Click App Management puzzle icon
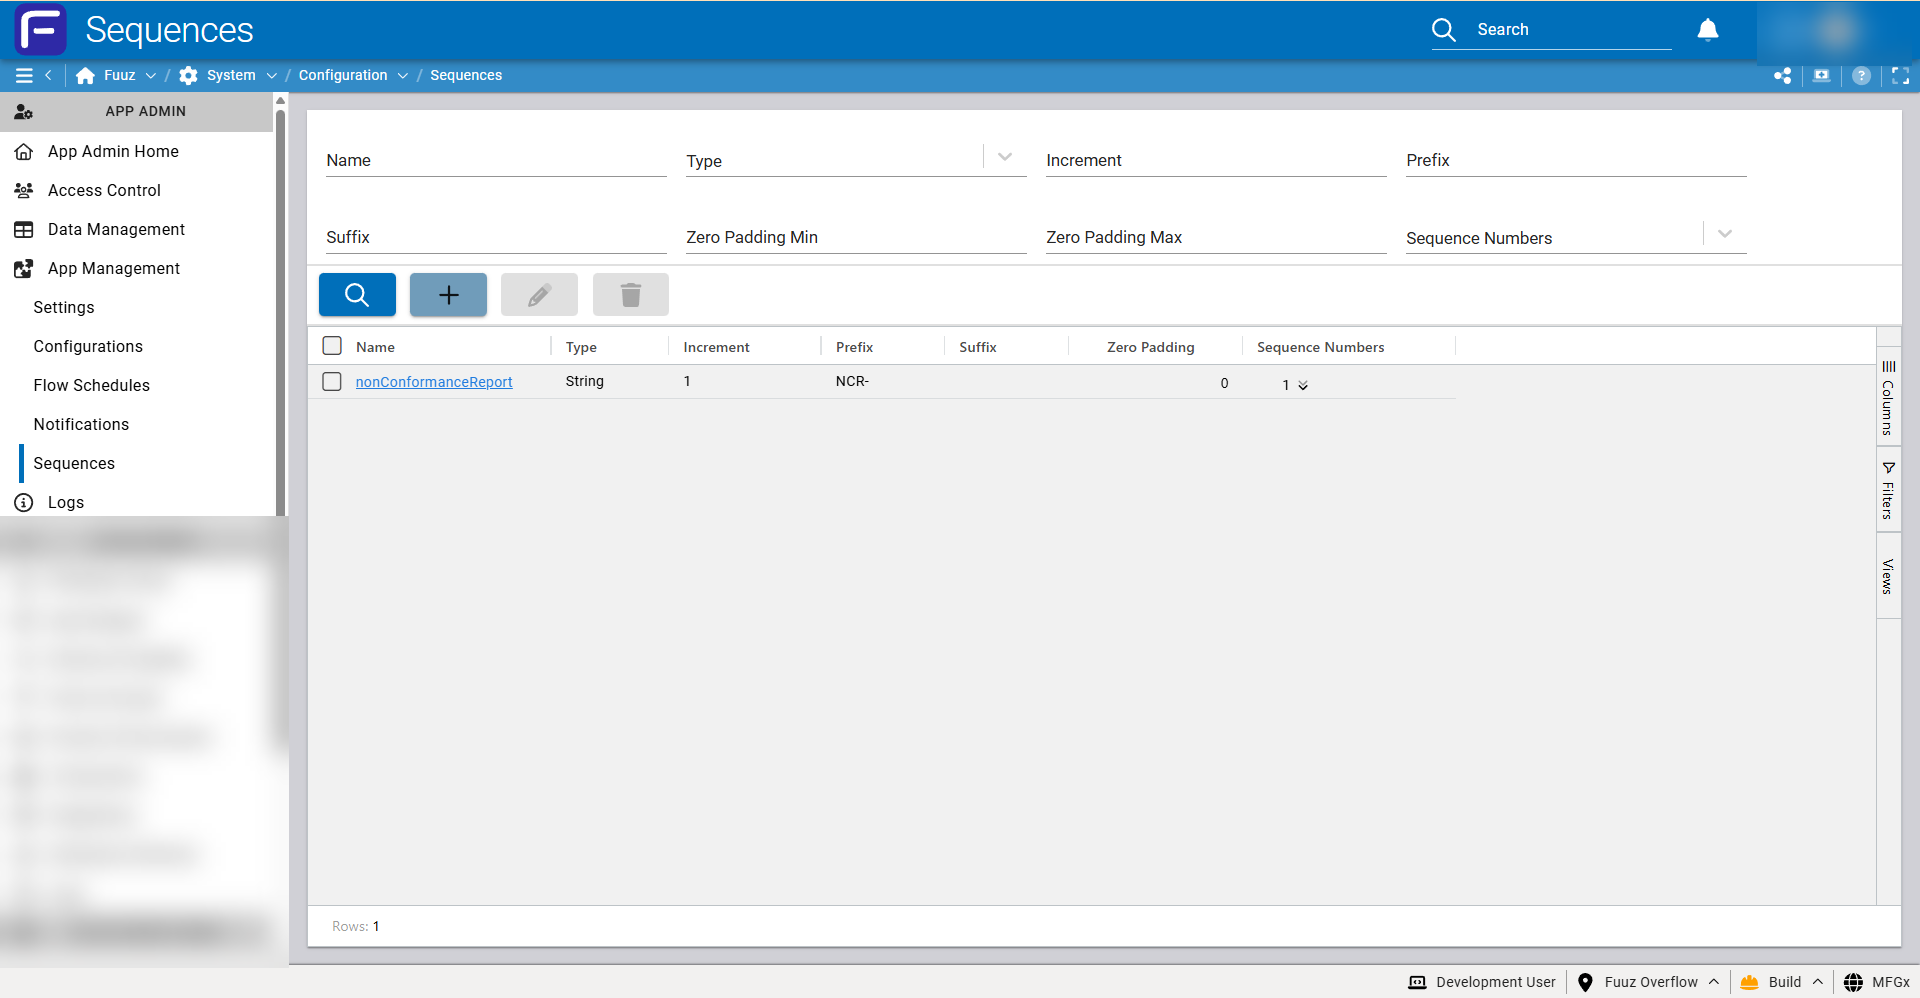Screen dimensions: 1920x998 coord(24,268)
